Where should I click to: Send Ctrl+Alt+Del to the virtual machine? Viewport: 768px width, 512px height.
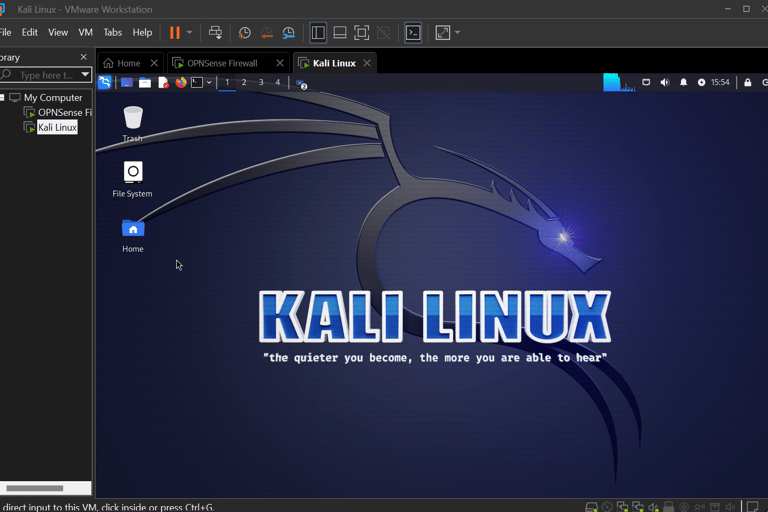tap(215, 33)
